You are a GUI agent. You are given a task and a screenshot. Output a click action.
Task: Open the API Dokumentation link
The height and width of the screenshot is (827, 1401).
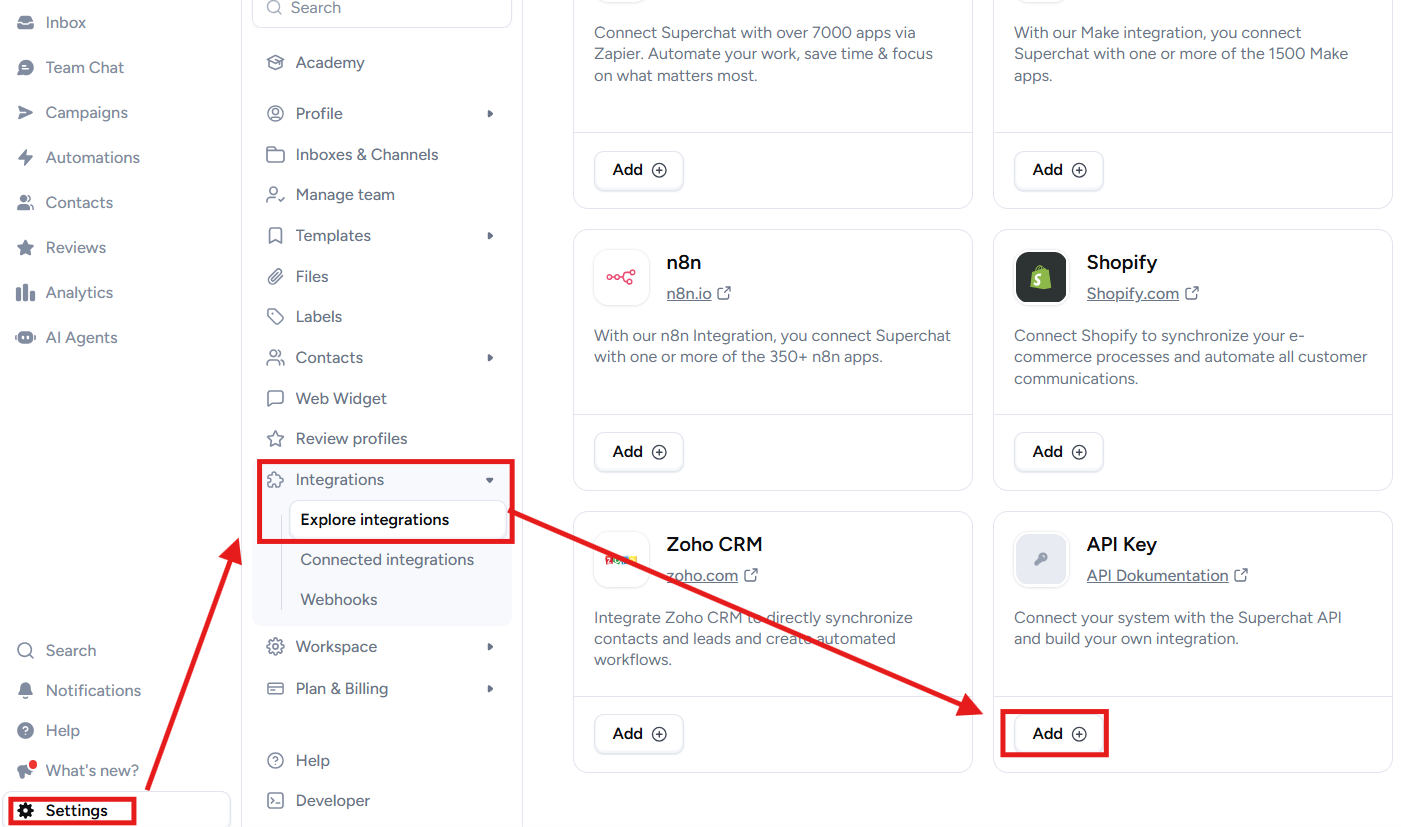point(1157,576)
